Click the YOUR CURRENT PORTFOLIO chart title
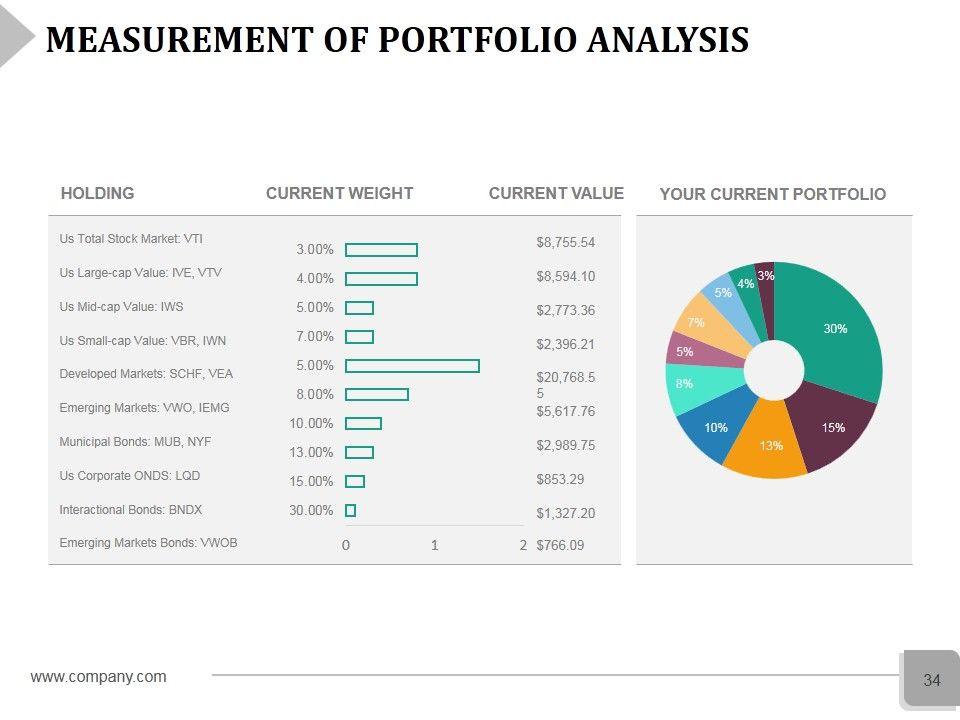The image size is (960, 720). pos(772,195)
